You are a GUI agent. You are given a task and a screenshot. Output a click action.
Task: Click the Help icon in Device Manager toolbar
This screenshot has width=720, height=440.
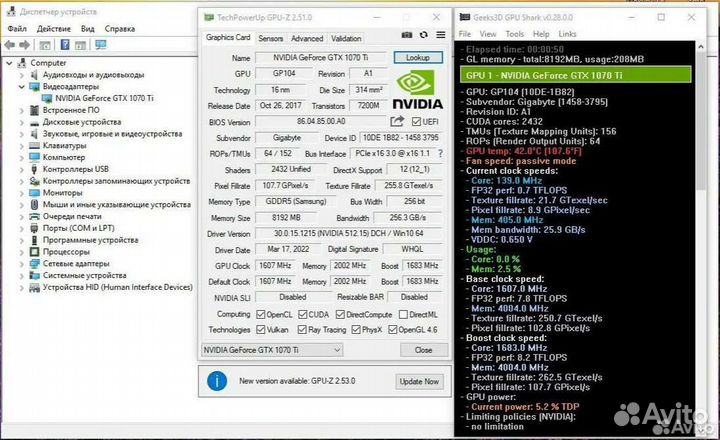coord(65,45)
